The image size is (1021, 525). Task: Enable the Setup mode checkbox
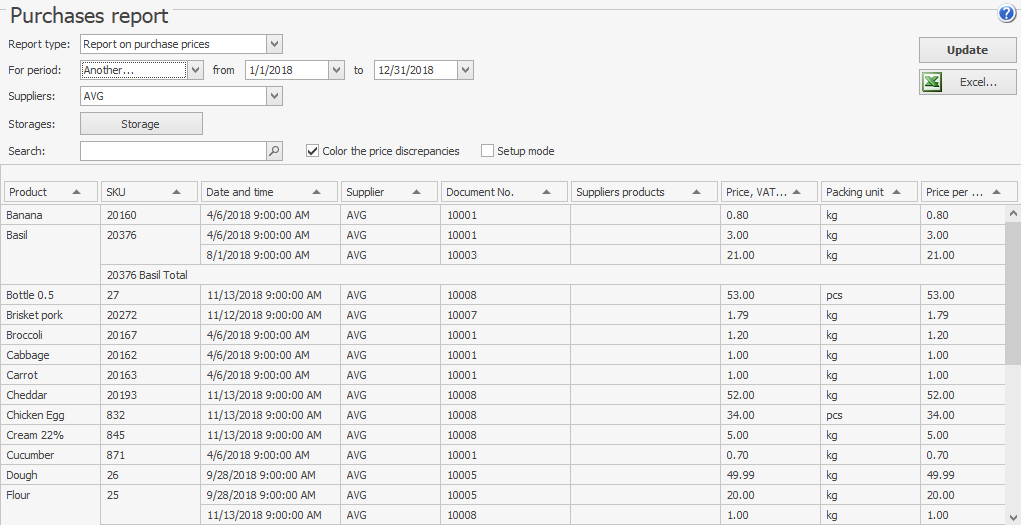pos(488,151)
